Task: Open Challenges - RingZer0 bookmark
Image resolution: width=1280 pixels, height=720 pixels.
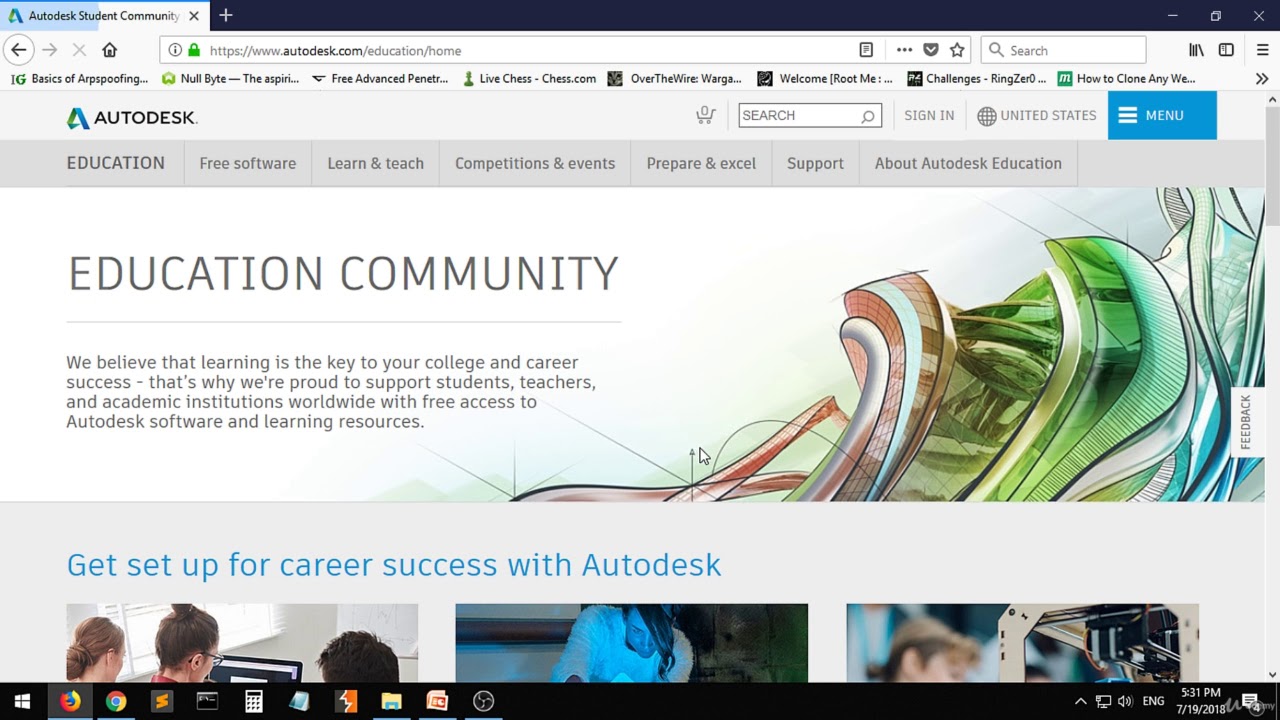Action: [976, 78]
